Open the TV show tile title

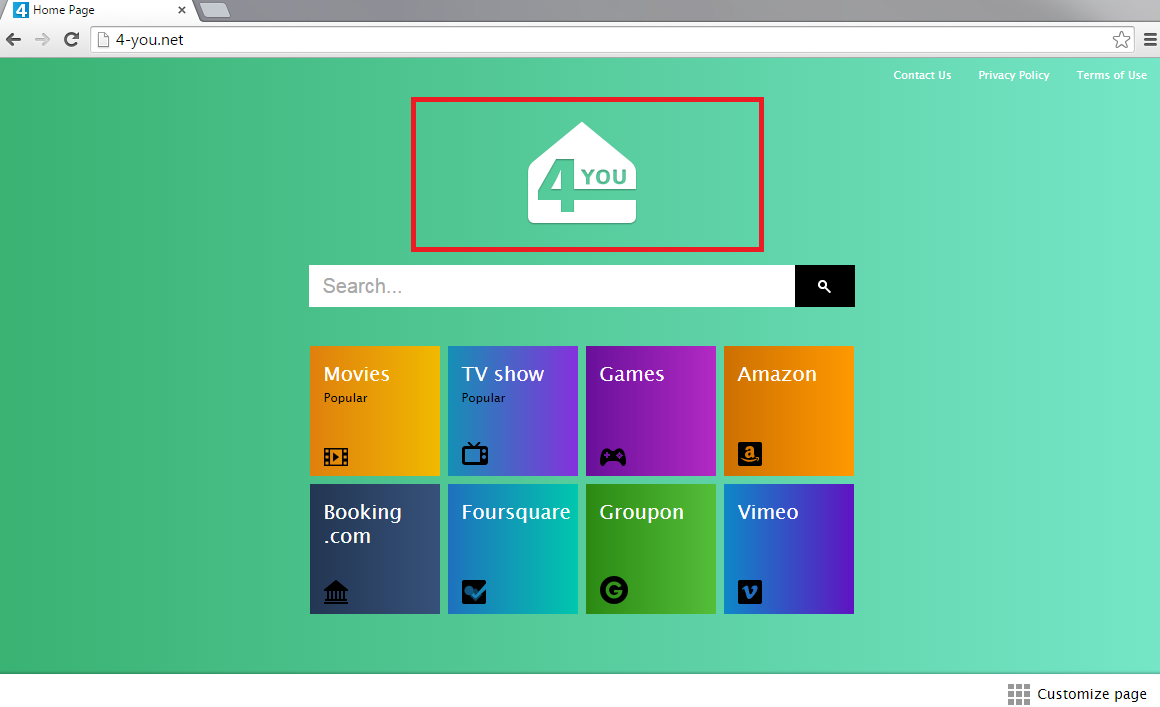[x=503, y=374]
